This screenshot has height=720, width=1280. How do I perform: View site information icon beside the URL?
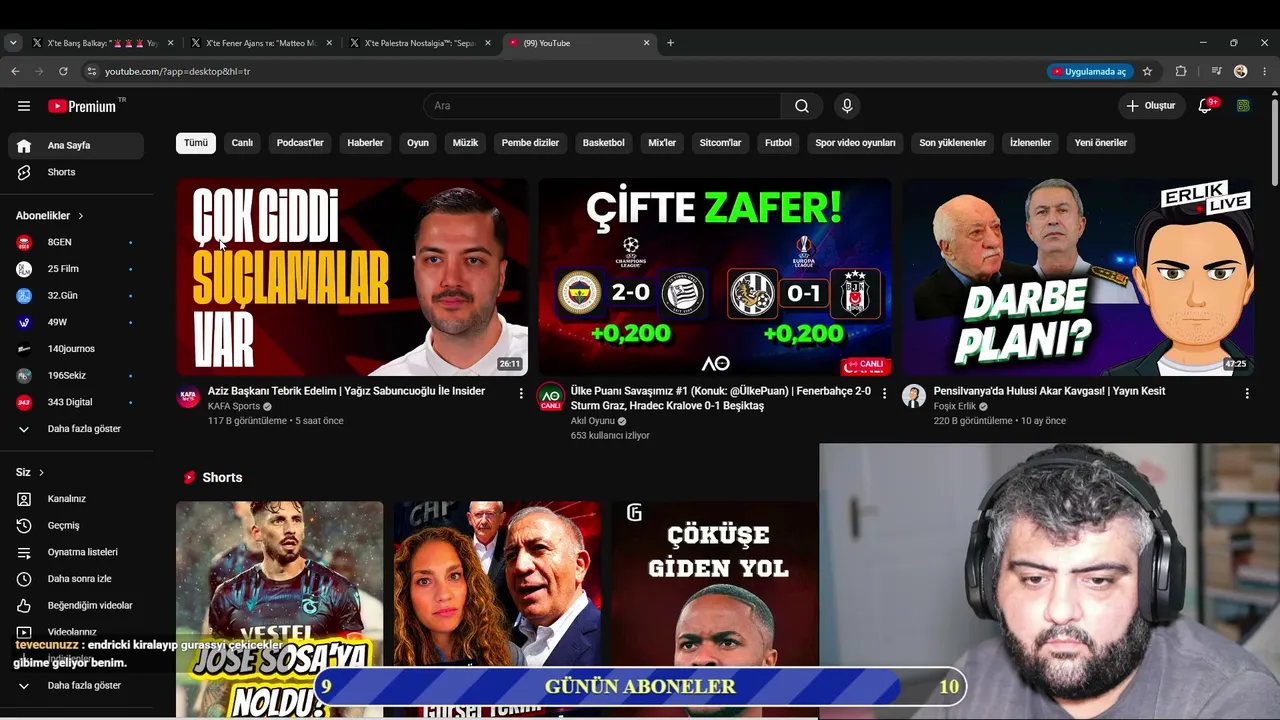click(x=91, y=71)
